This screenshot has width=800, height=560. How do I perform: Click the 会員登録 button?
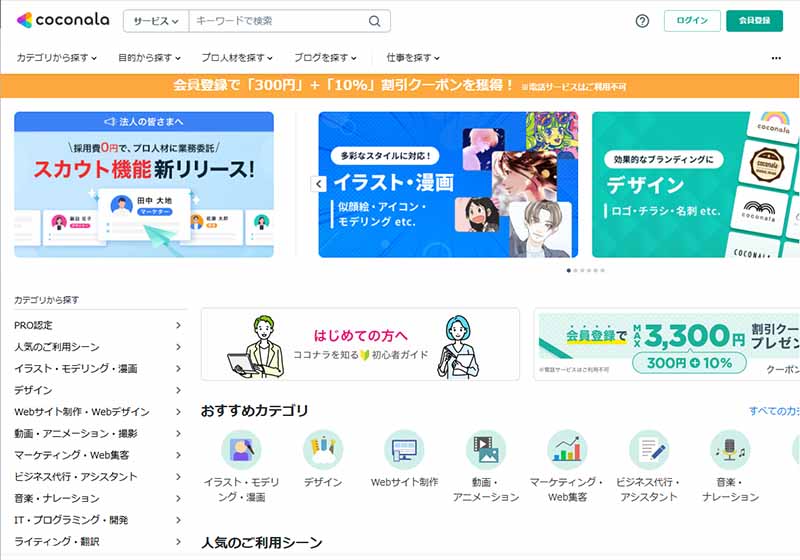click(x=754, y=21)
